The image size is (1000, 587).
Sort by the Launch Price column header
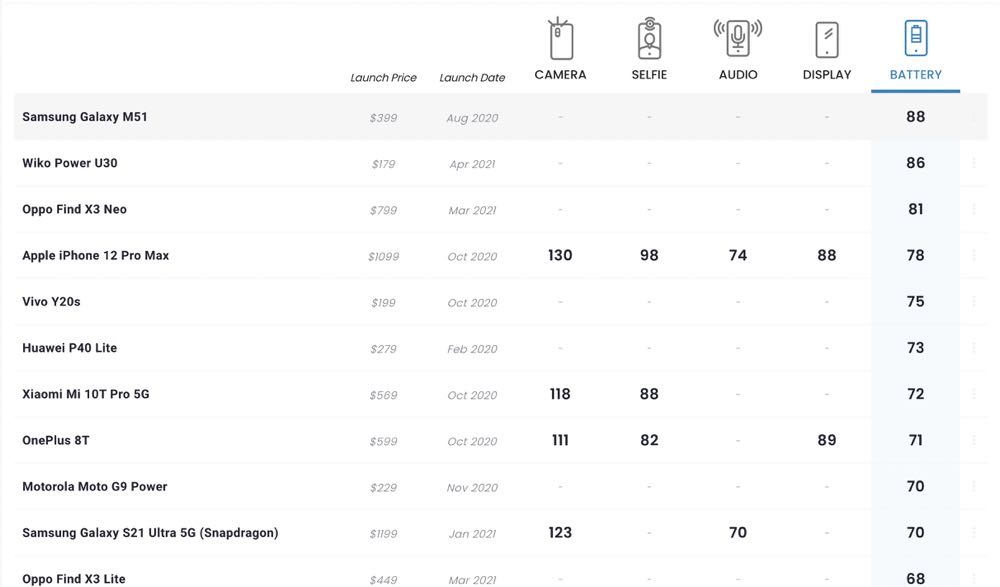(383, 78)
